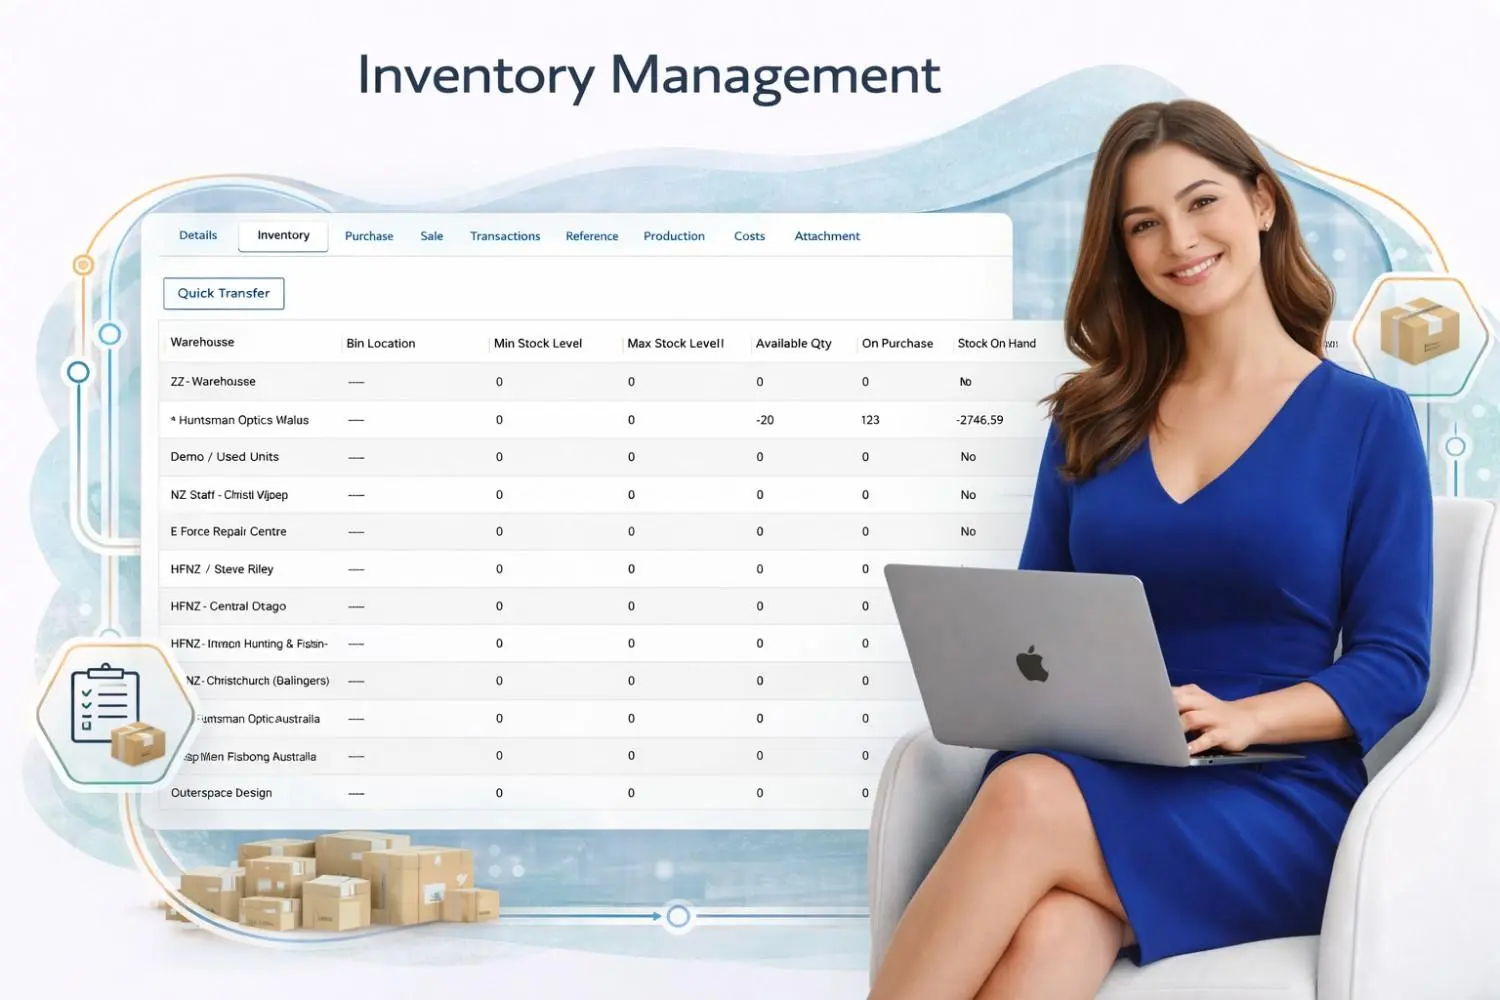Select the Reference tab

tap(591, 235)
